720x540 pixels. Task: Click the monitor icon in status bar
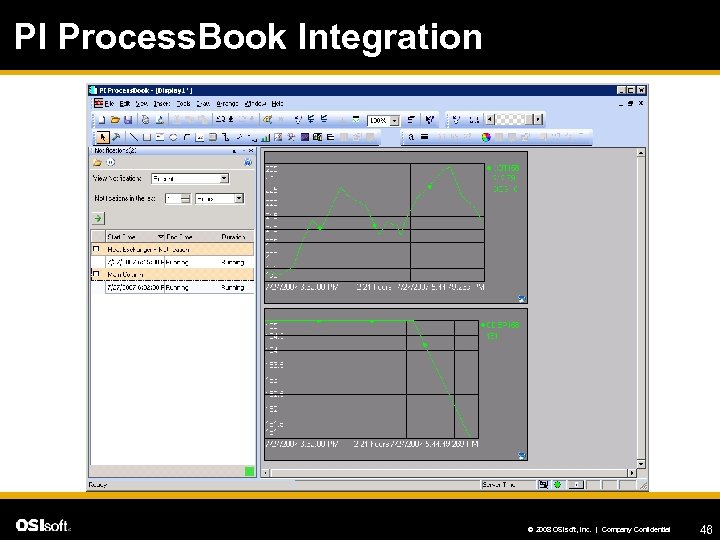click(x=543, y=484)
